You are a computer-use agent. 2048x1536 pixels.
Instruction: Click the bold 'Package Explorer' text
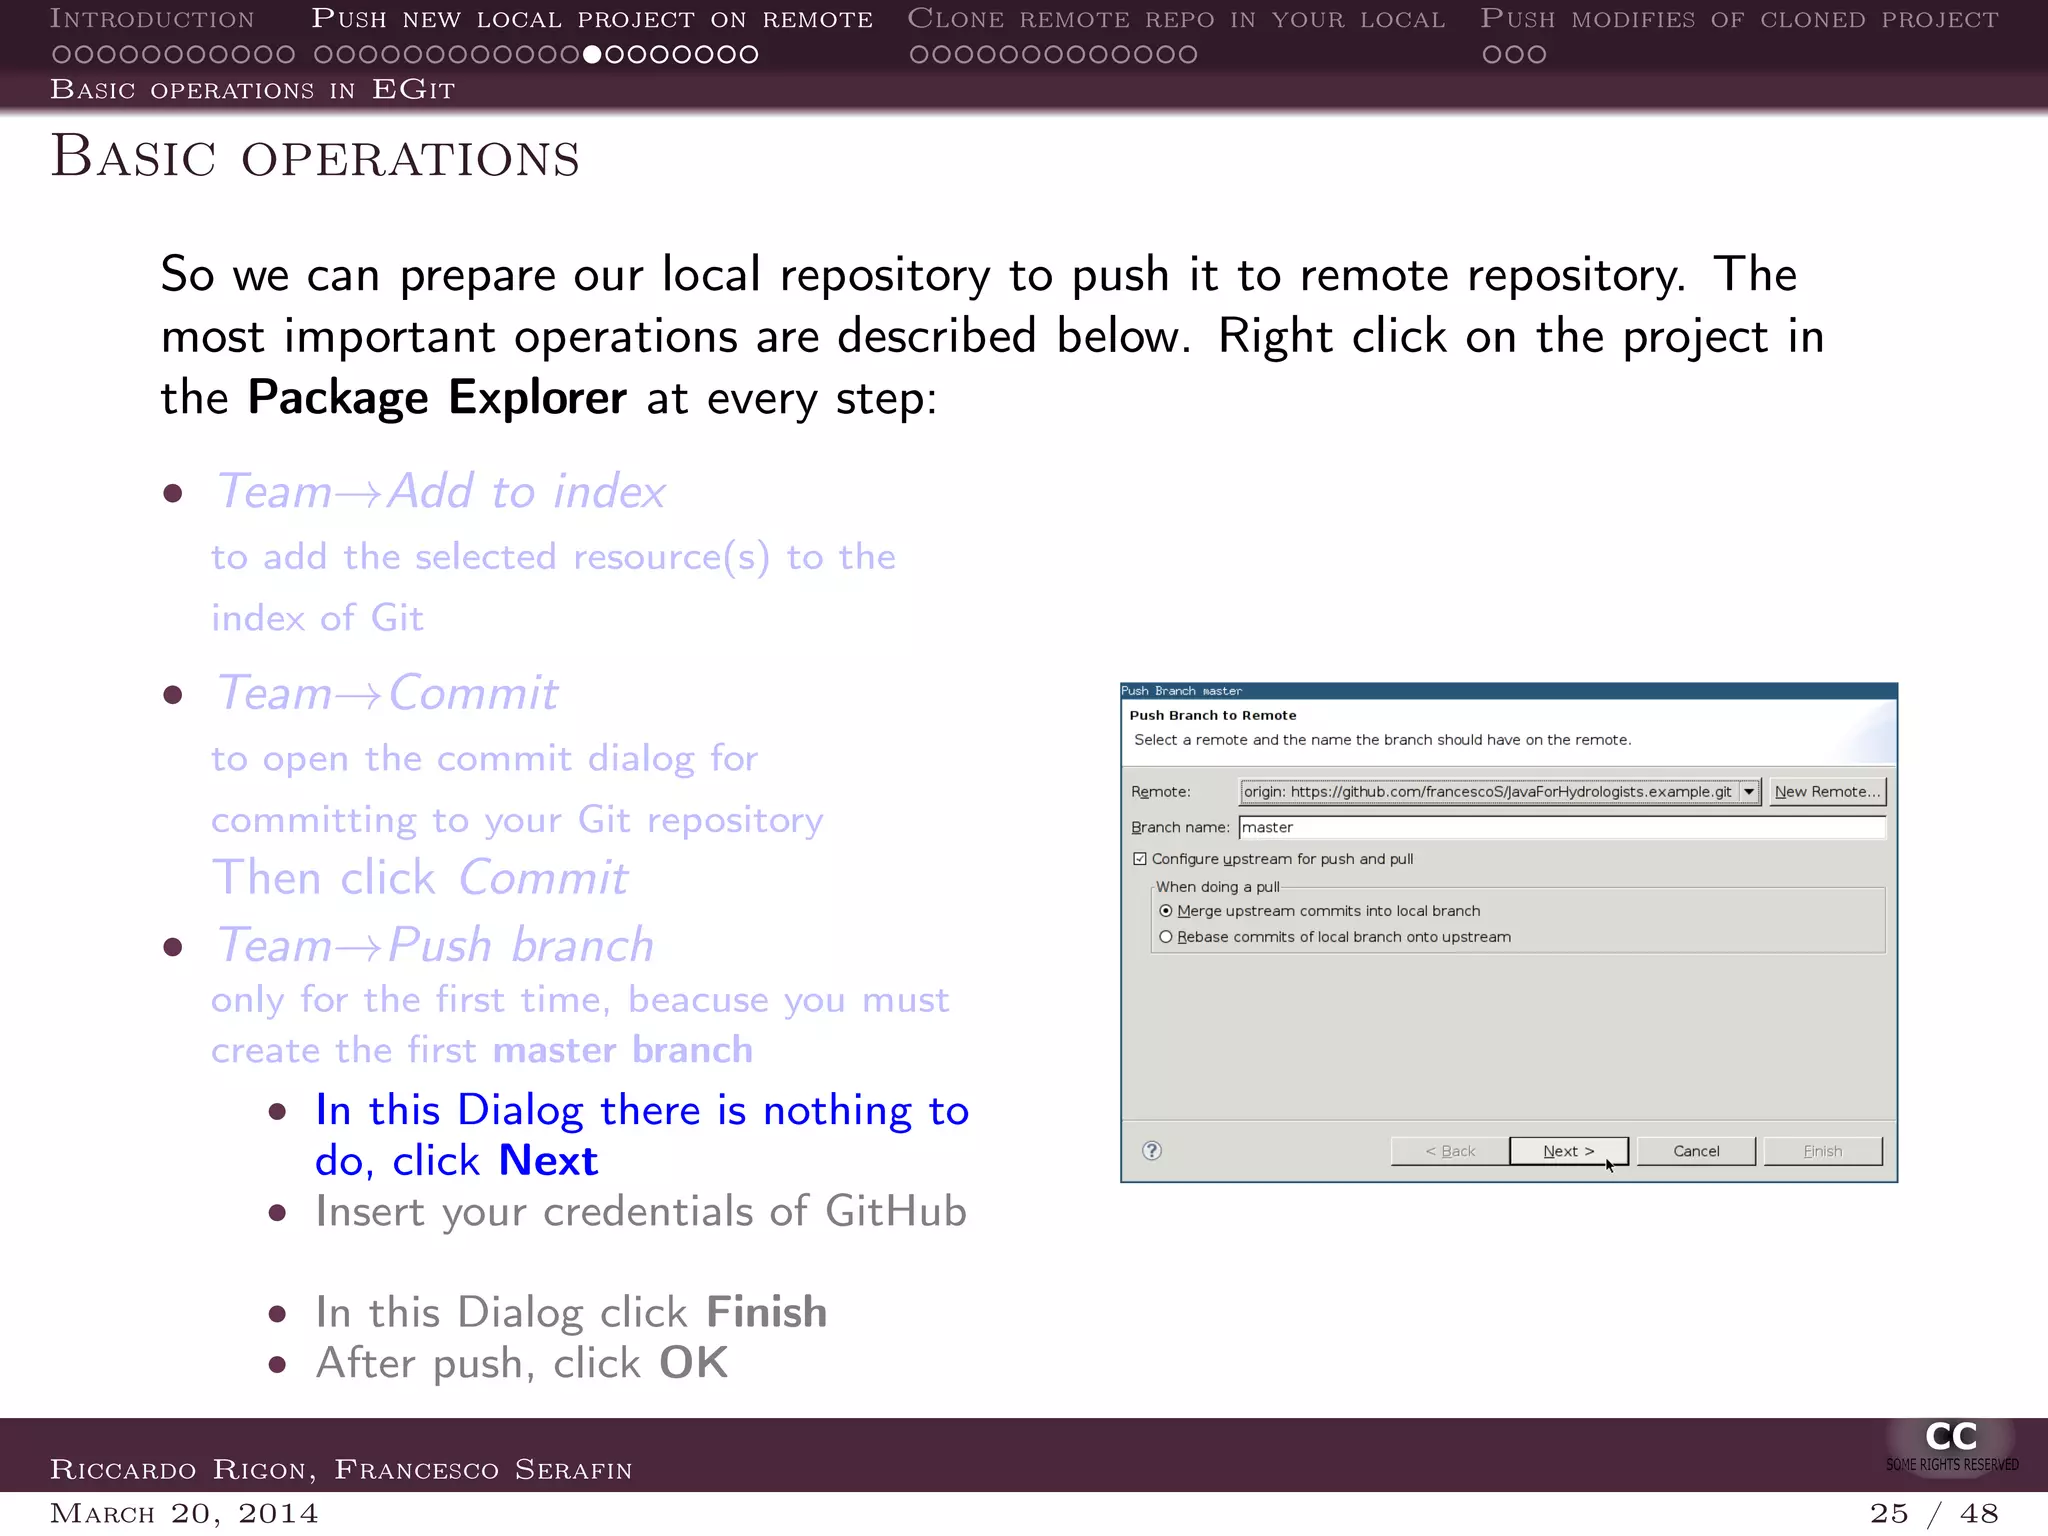[x=437, y=398]
